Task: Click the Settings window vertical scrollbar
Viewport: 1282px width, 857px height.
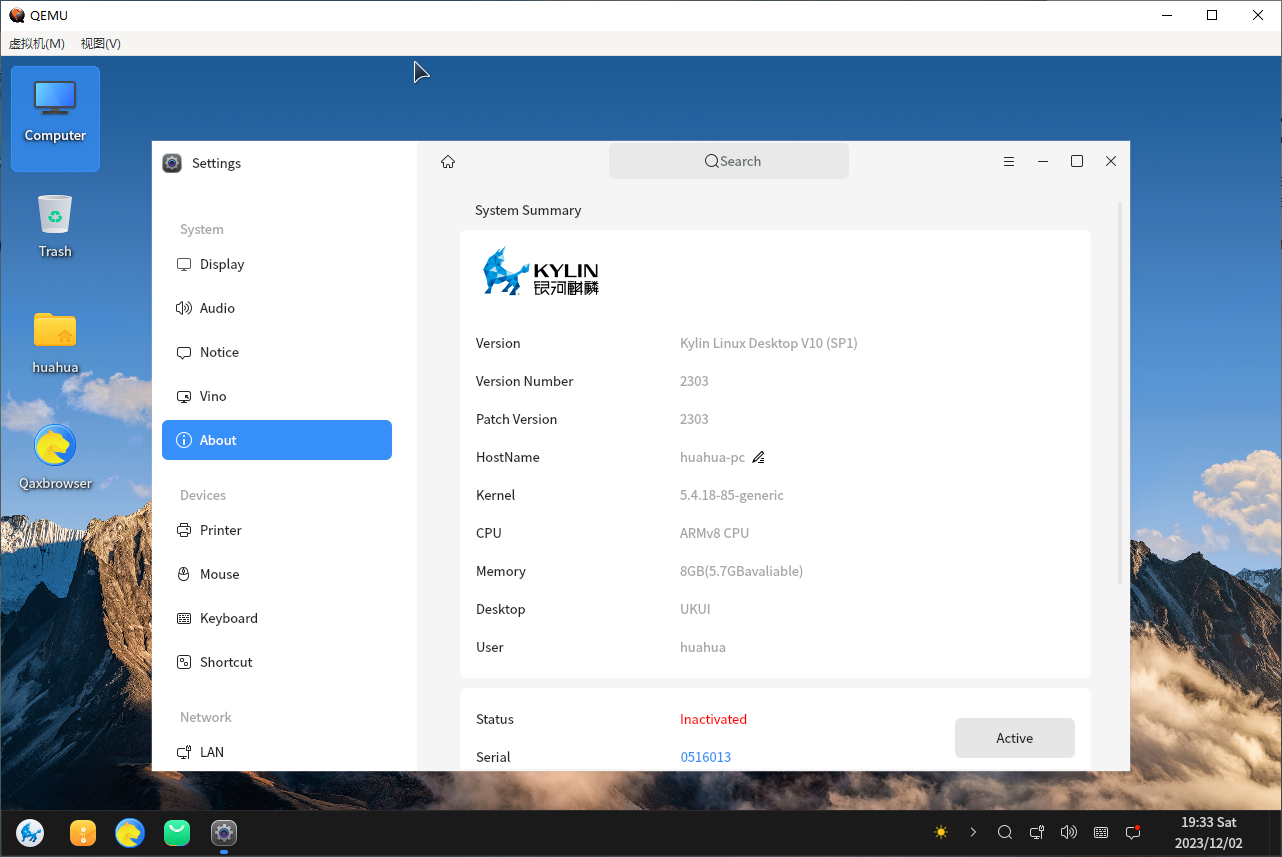Action: (1120, 392)
